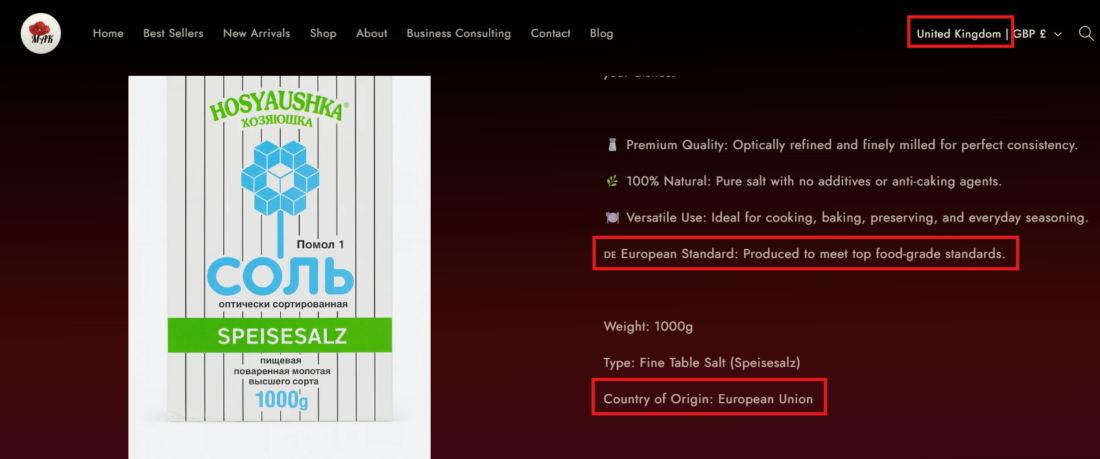
Task: Open the Shop menu link
Action: pos(323,33)
